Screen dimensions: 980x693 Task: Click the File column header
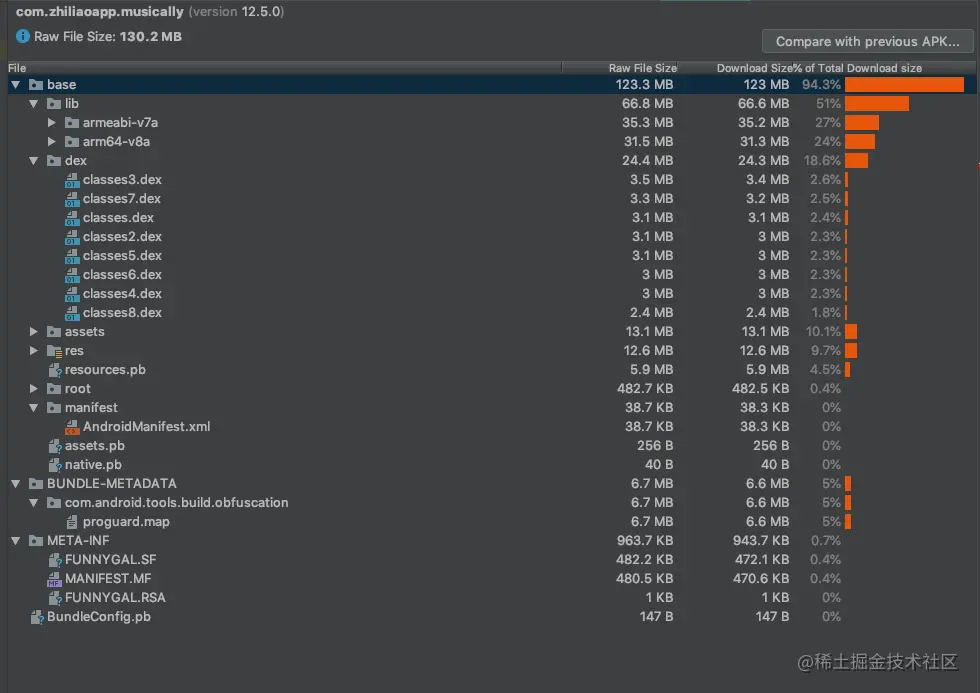click(x=284, y=68)
